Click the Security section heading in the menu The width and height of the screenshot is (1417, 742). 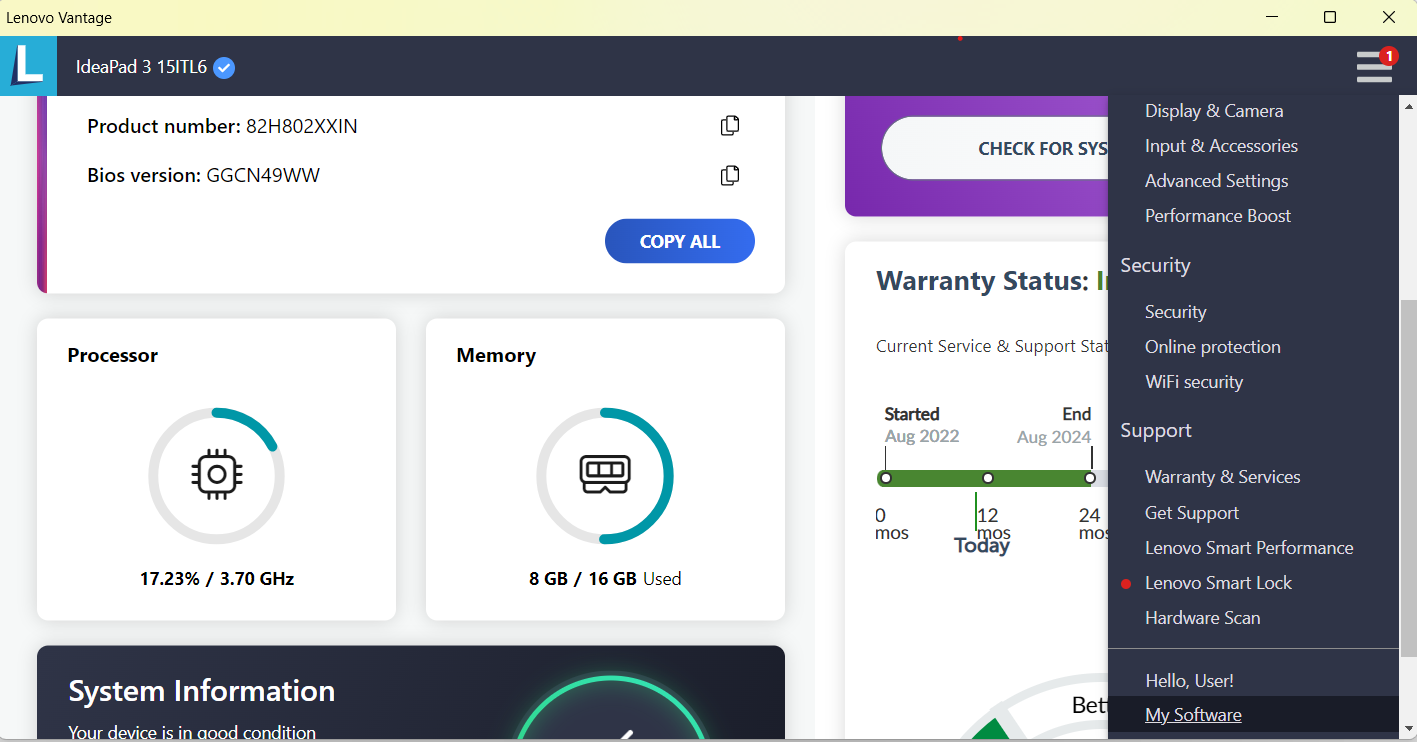(1155, 265)
